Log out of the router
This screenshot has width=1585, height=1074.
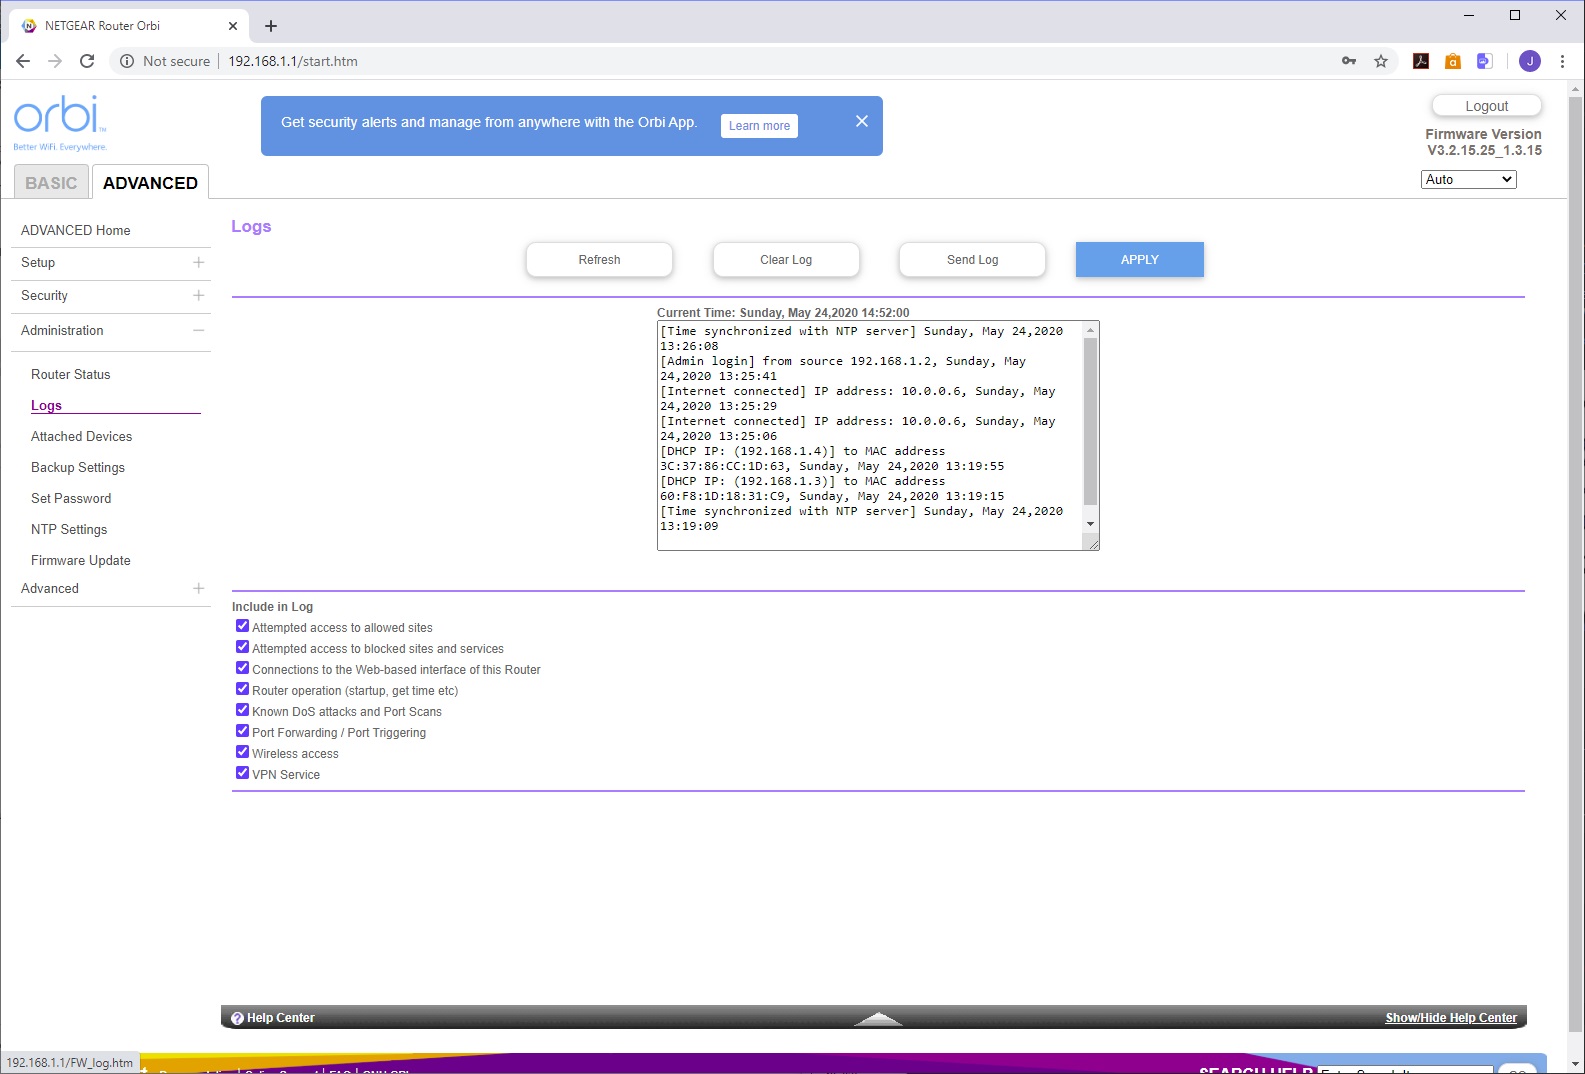1487,106
